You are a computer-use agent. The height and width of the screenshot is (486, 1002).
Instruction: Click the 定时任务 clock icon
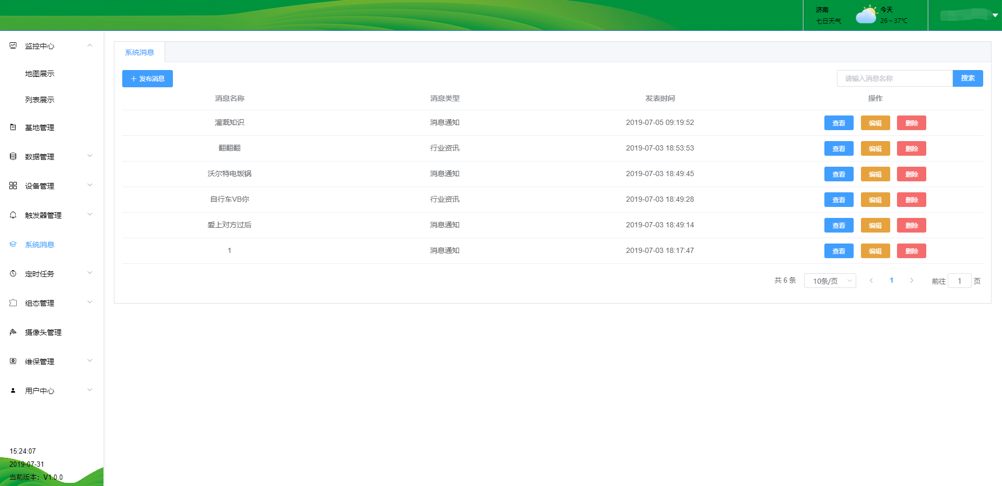click(x=13, y=274)
